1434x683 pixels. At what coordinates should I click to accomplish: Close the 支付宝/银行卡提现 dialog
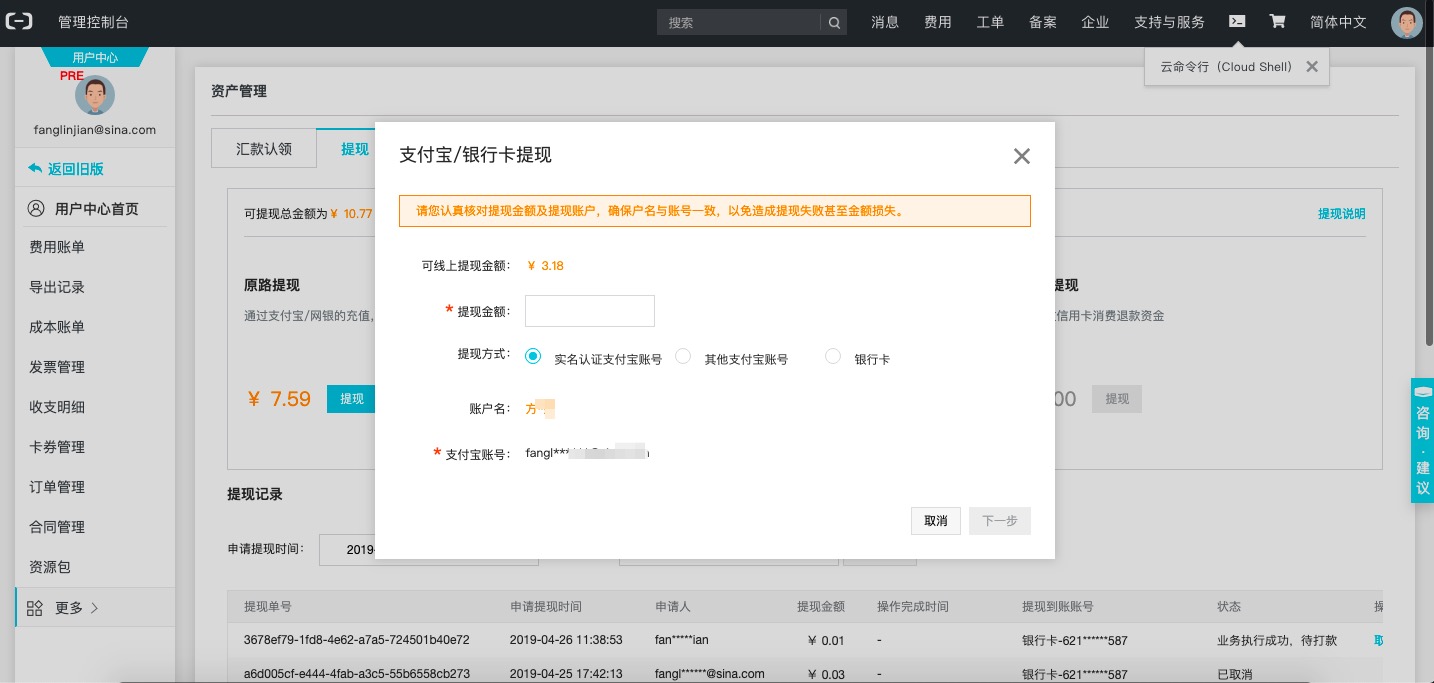(1021, 156)
